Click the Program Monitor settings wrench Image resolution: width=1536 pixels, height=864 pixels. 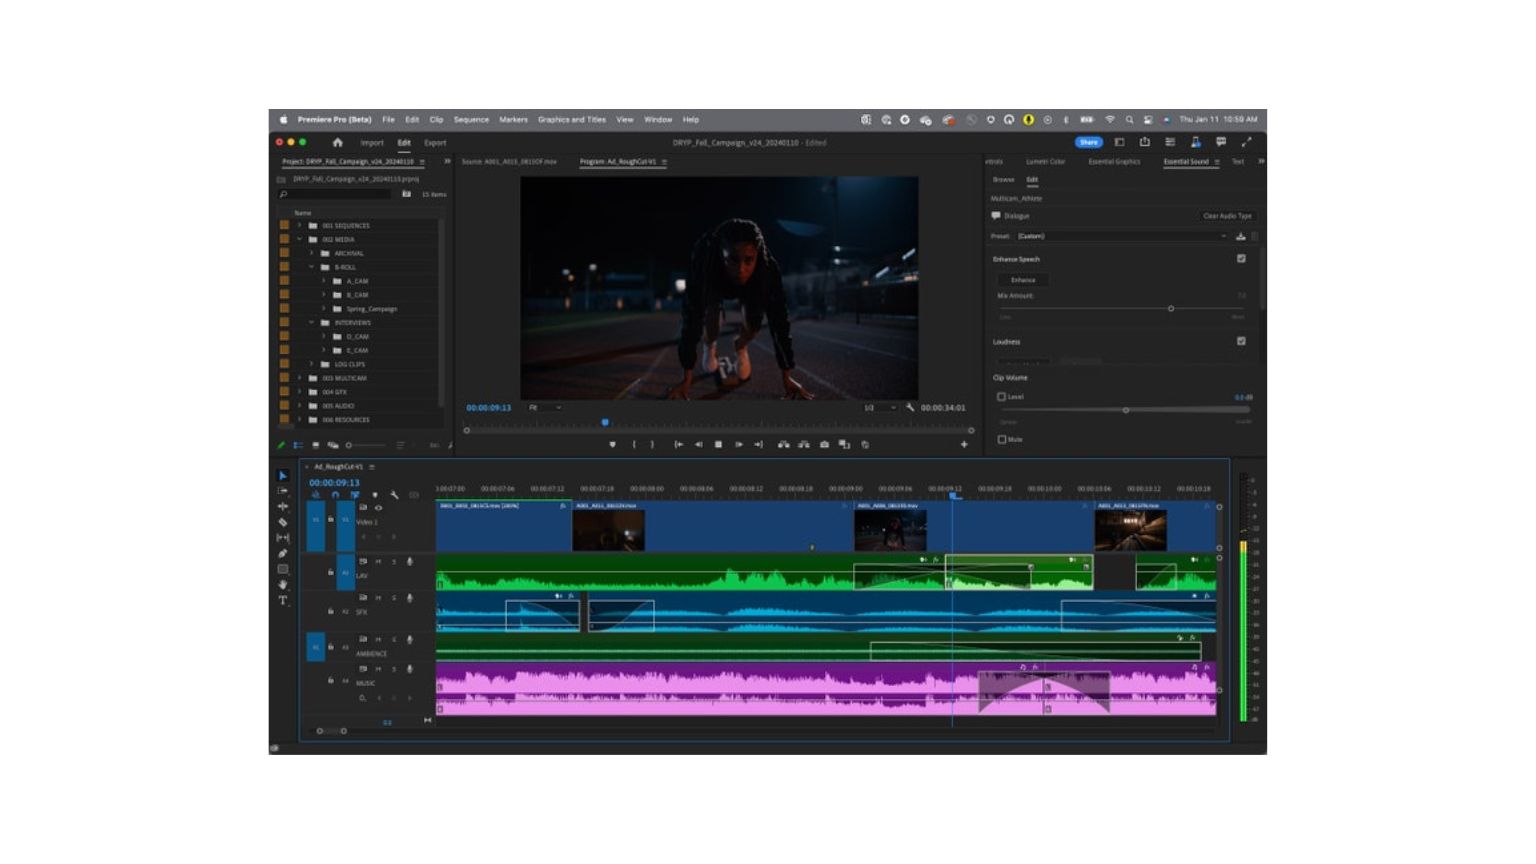coord(910,407)
